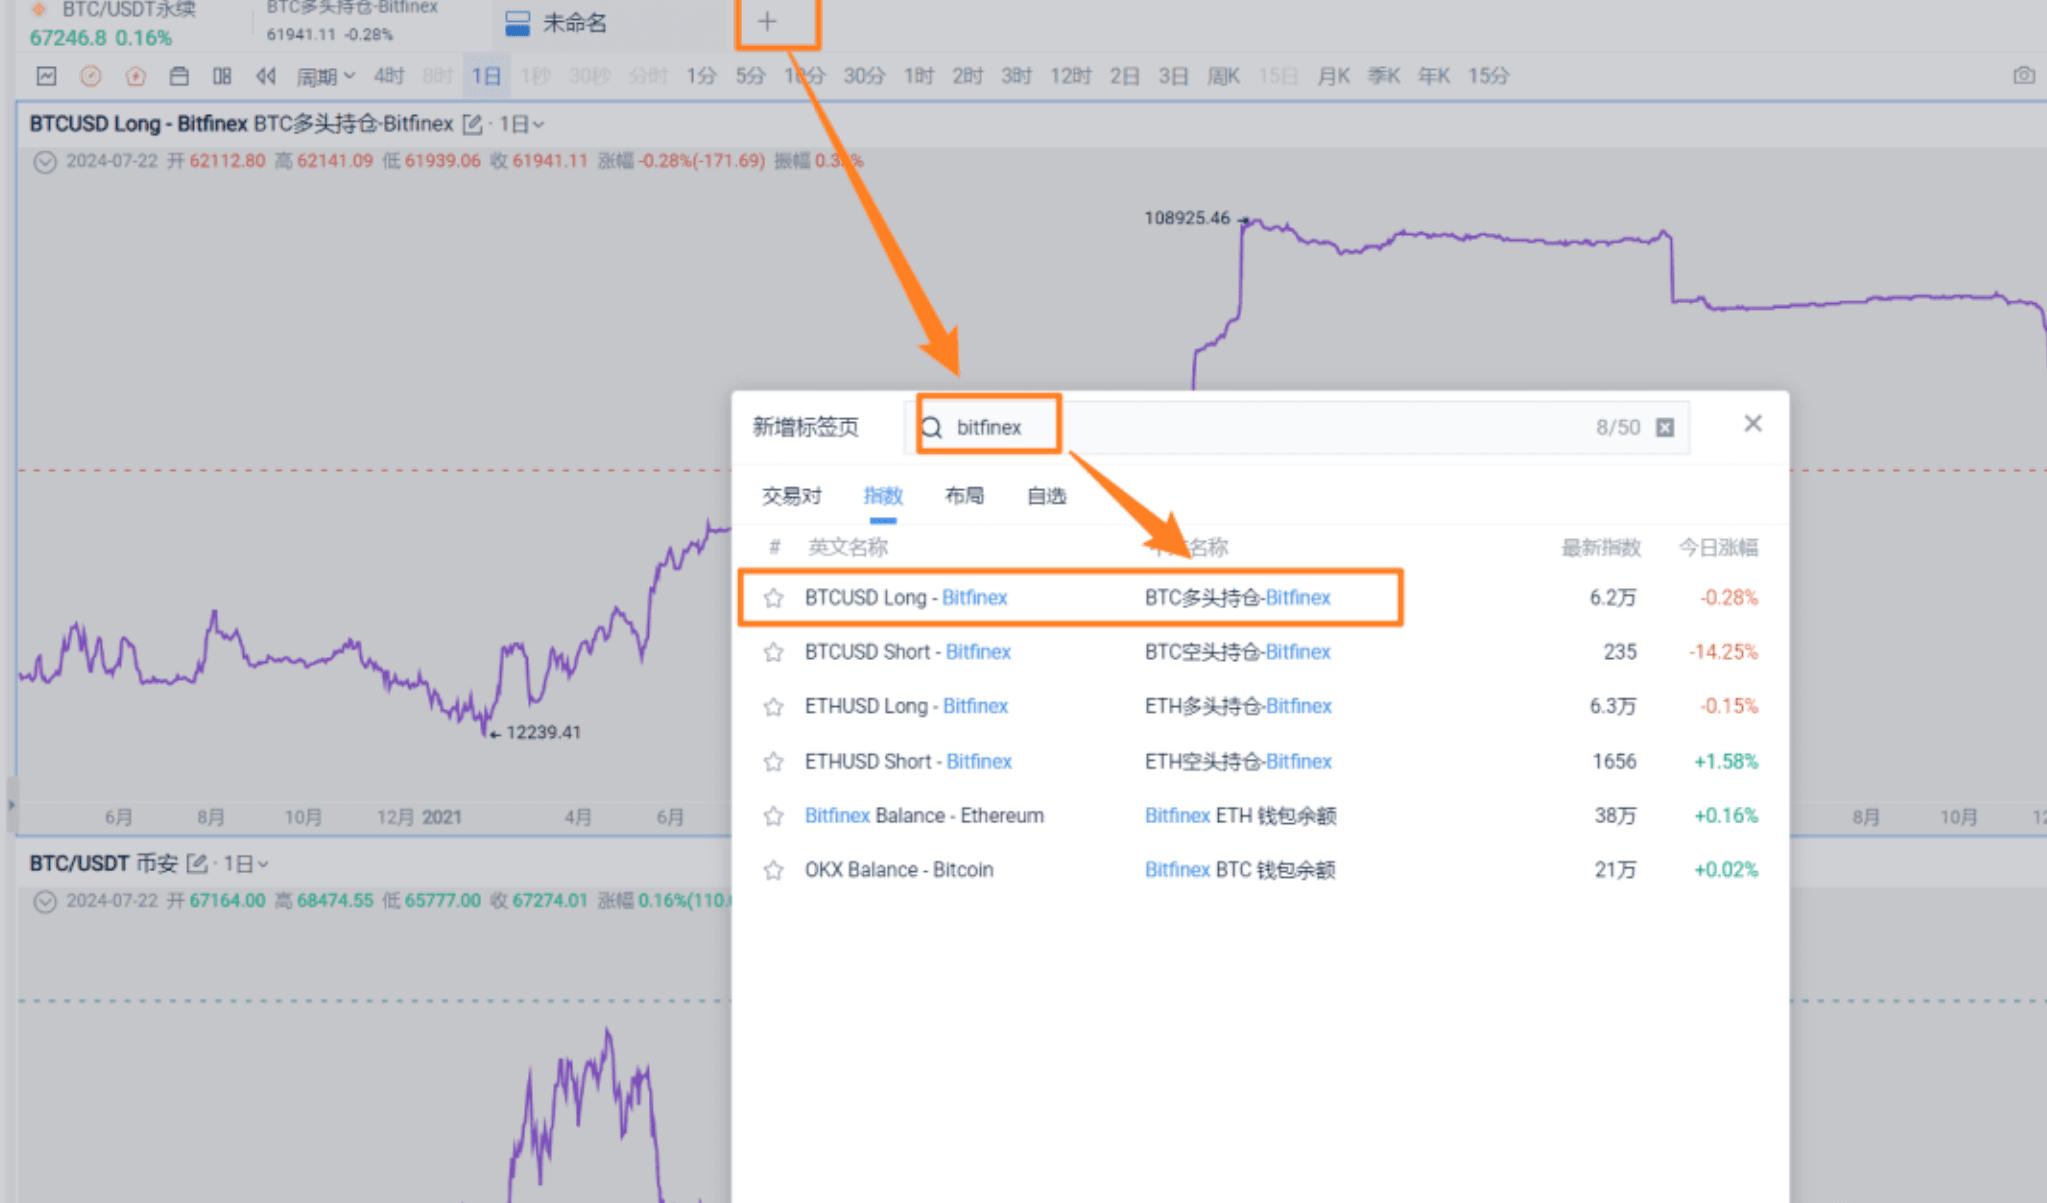Screen dimensions: 2047x1203
Task: Set timeframe to 1分
Action: (x=701, y=76)
